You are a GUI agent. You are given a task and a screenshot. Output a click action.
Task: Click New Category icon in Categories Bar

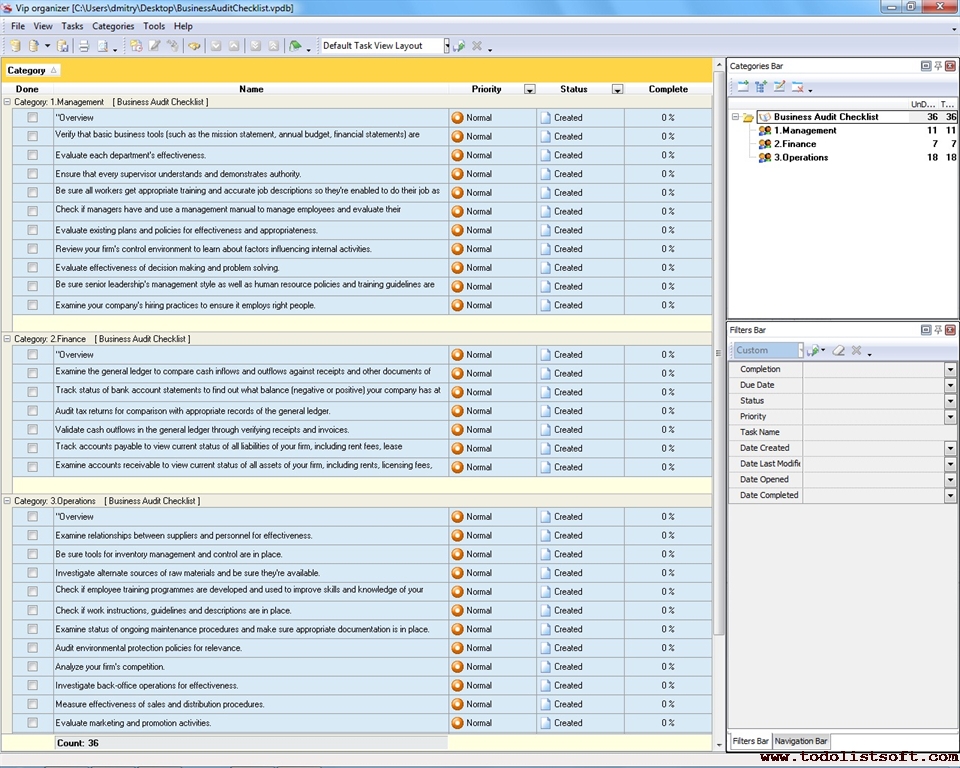[x=743, y=87]
